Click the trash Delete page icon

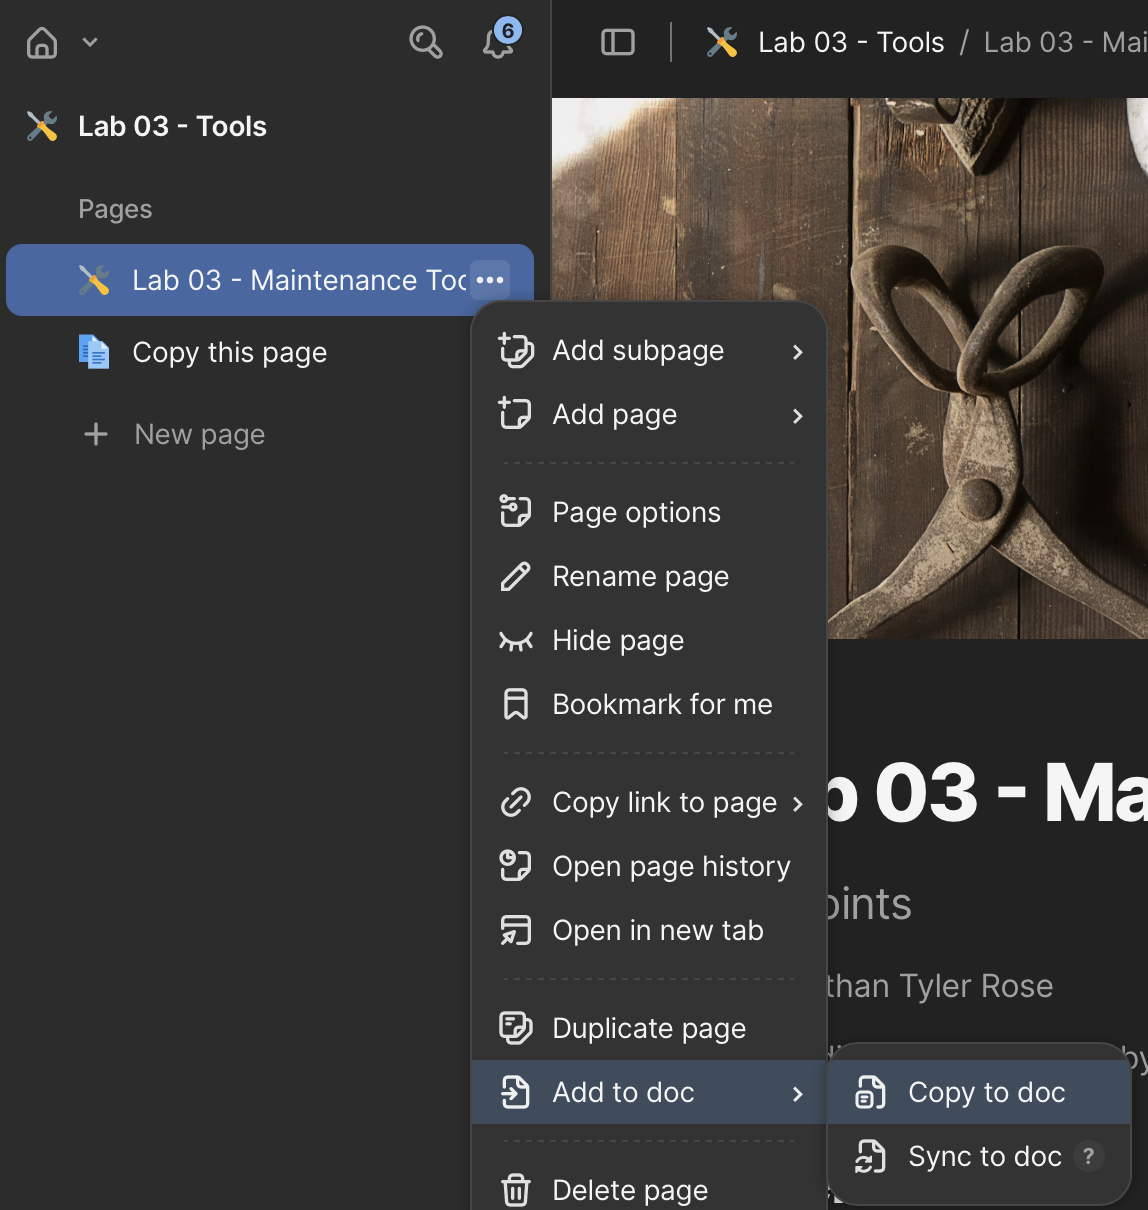[x=516, y=1190]
